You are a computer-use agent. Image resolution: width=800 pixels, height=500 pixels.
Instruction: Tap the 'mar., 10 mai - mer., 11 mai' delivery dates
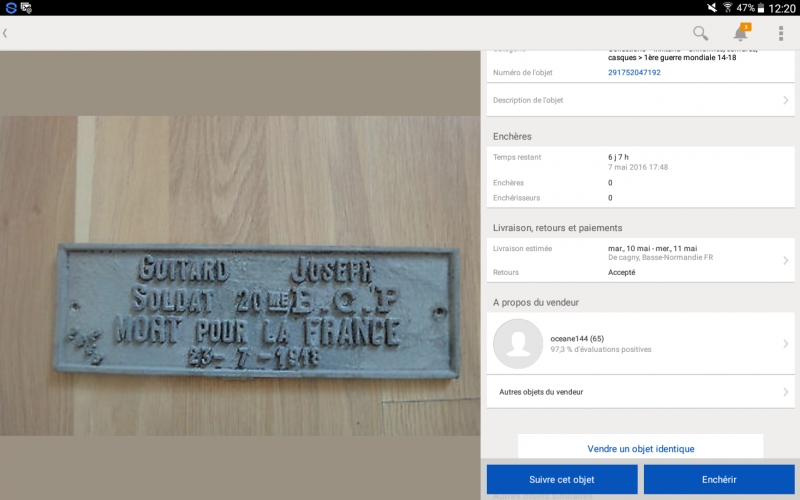(653, 248)
